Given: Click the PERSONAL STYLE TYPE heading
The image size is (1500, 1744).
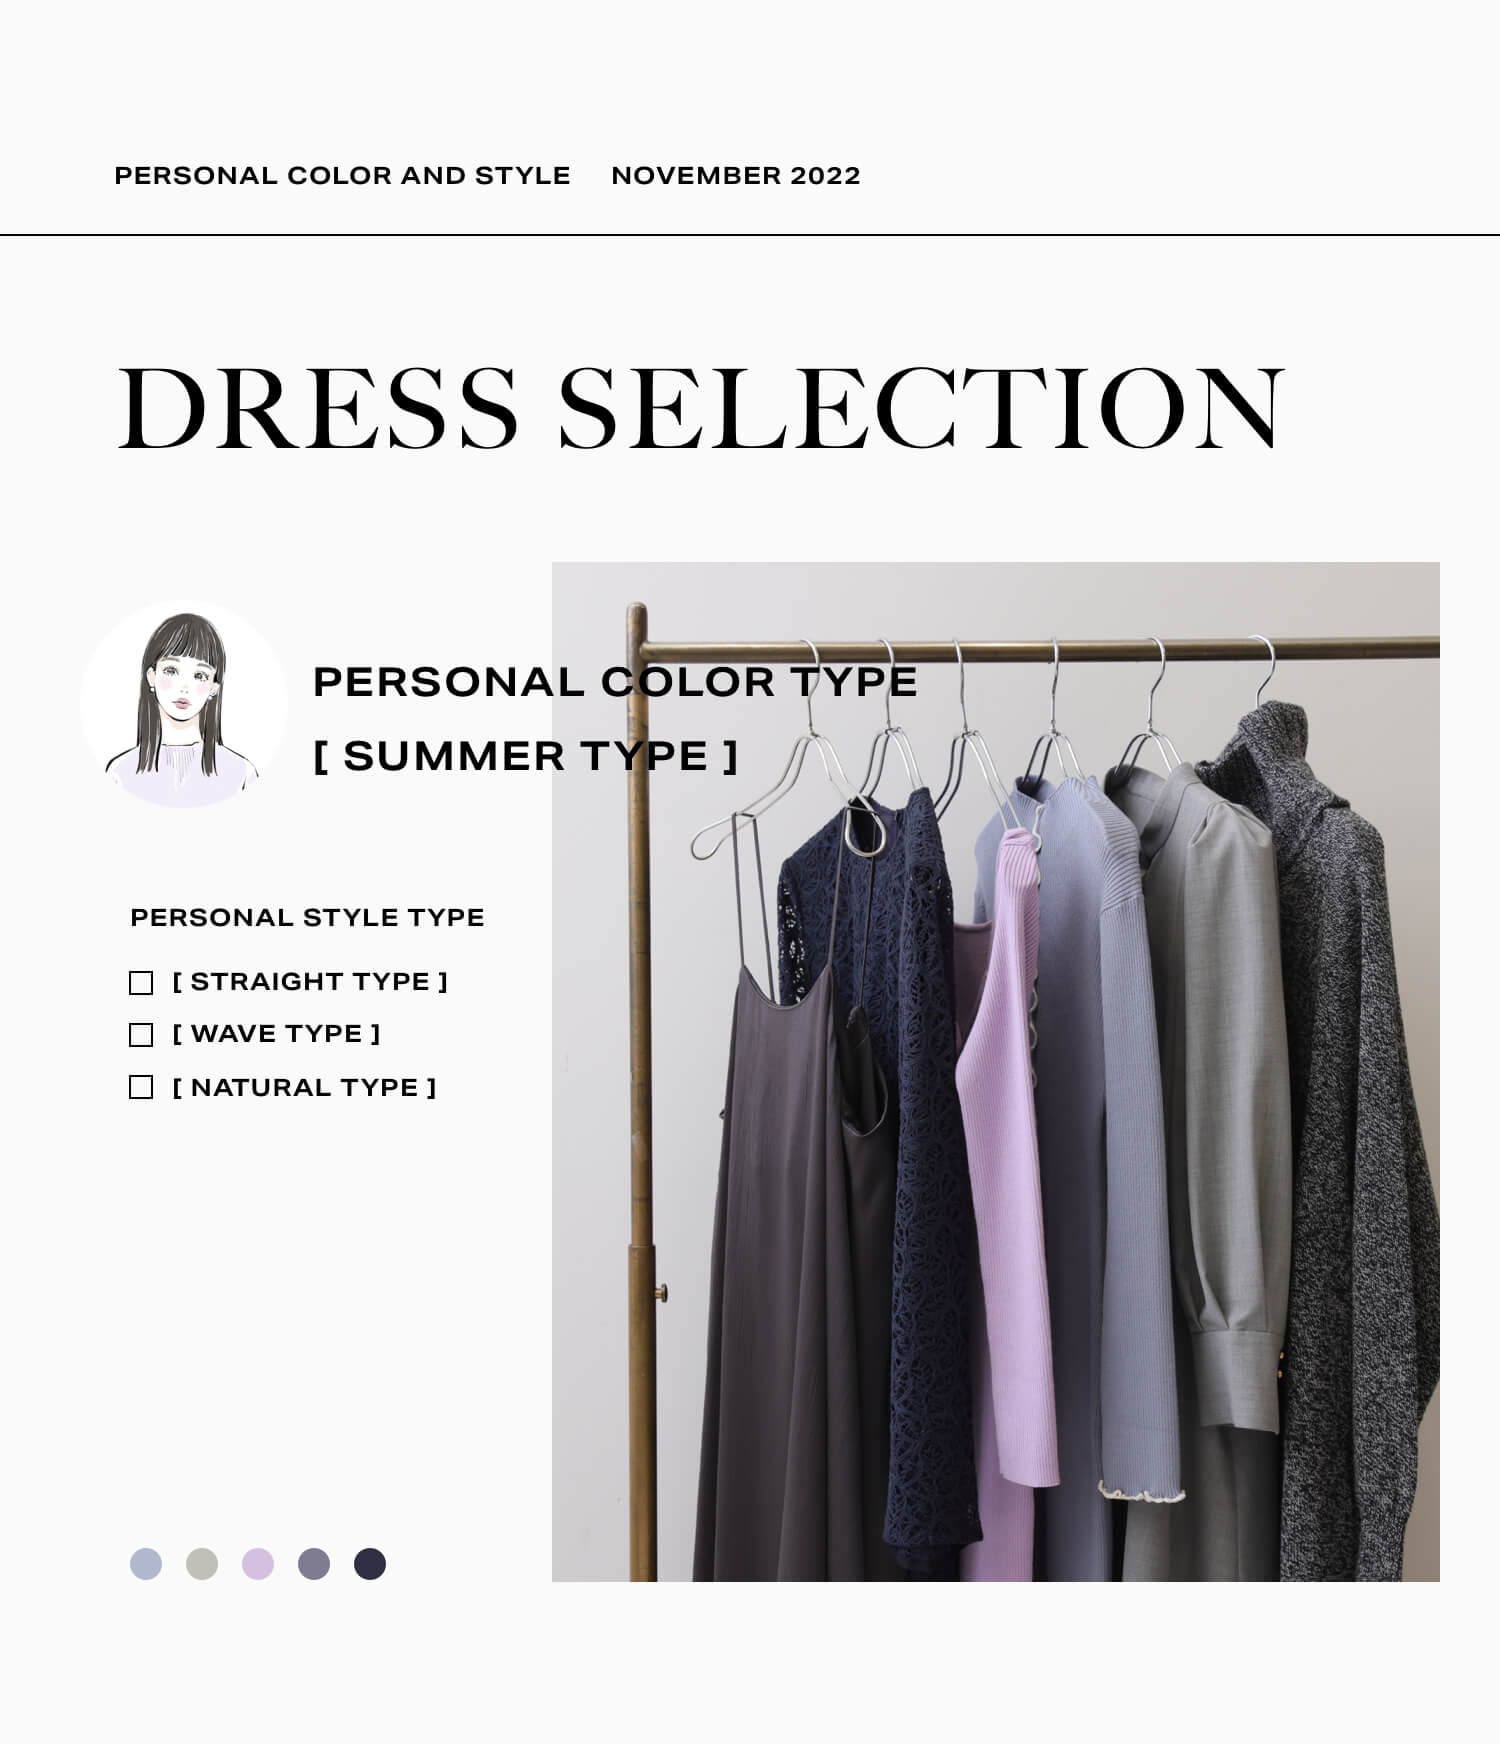Looking at the screenshot, I should (307, 918).
